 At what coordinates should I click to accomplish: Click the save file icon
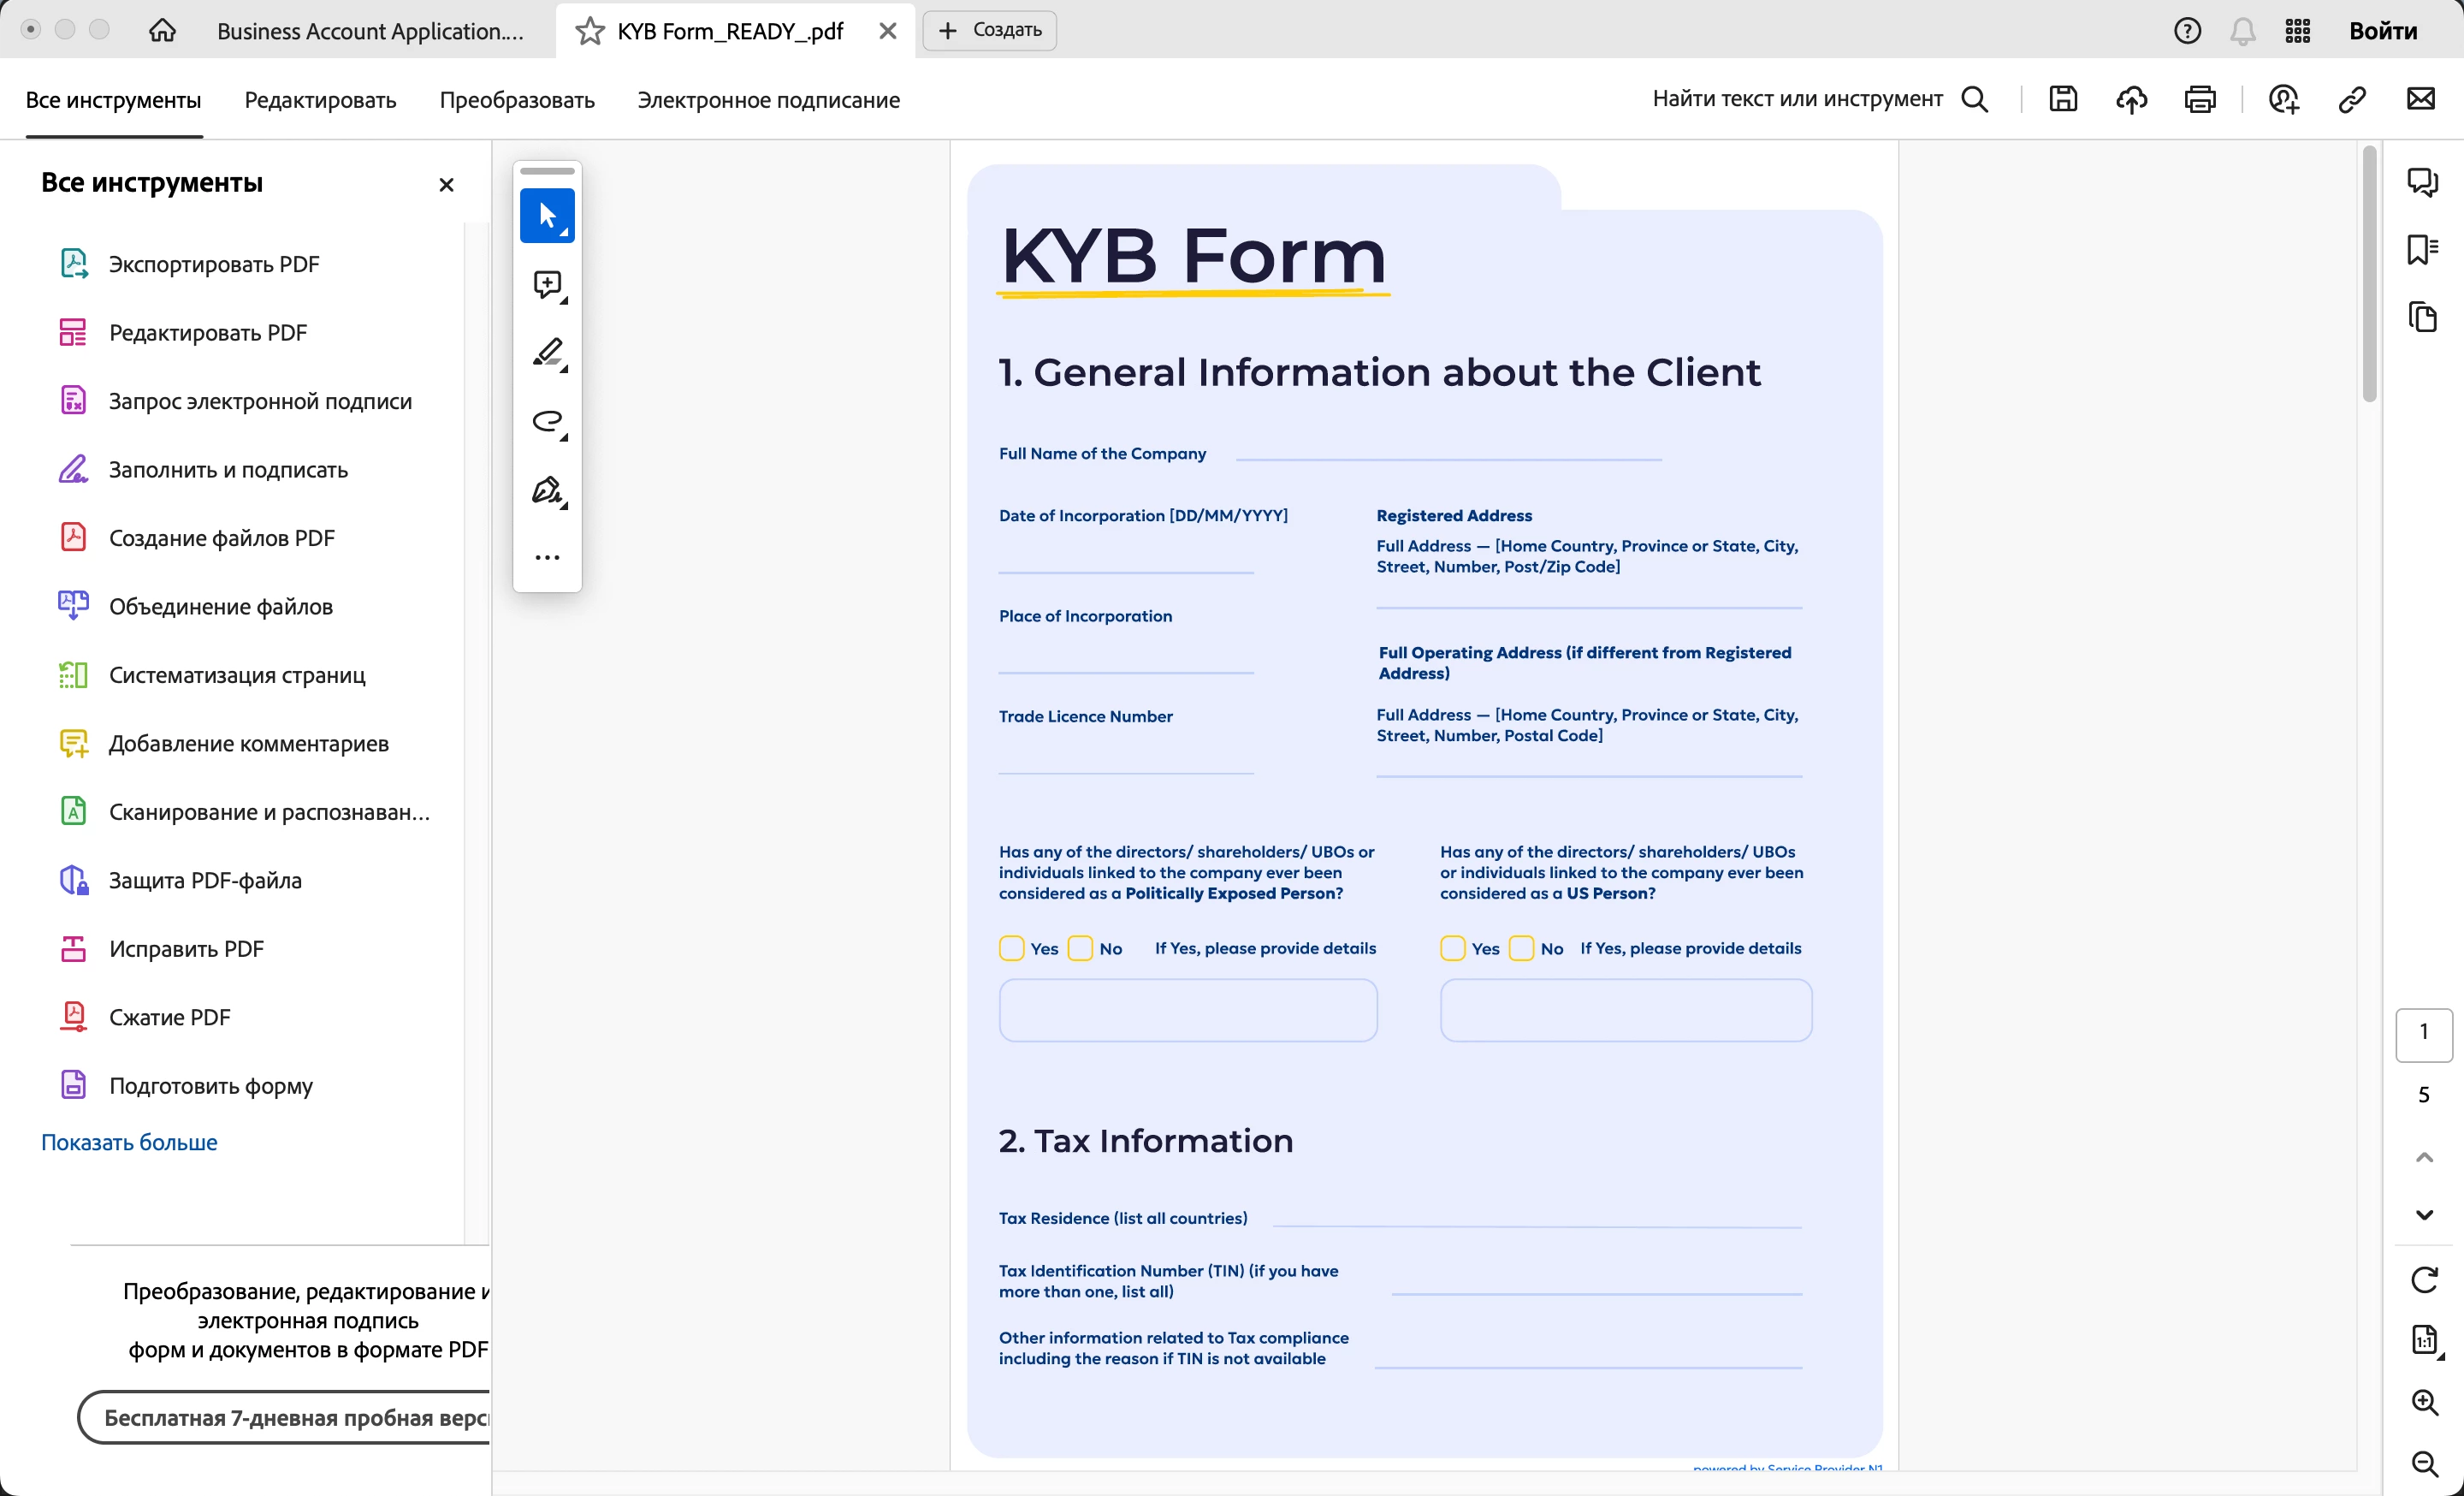(x=2063, y=99)
